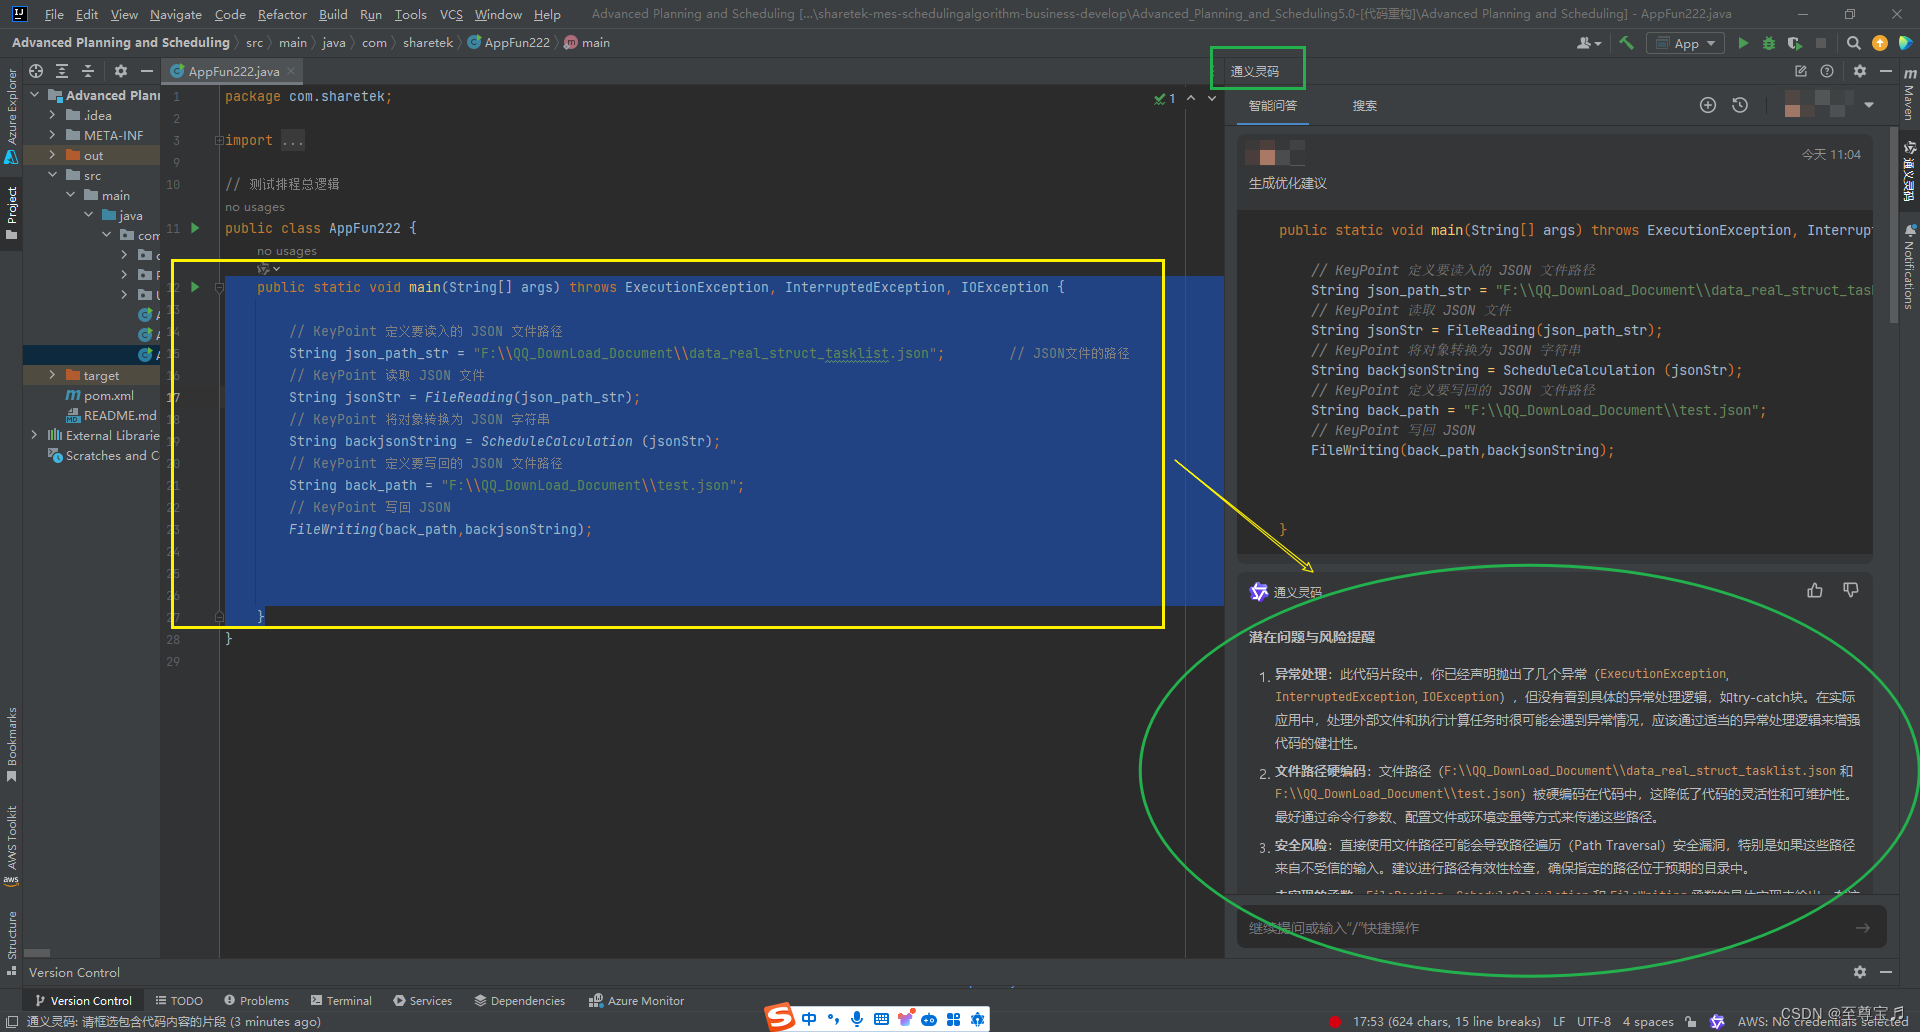Run App with the green play icon

[1744, 43]
